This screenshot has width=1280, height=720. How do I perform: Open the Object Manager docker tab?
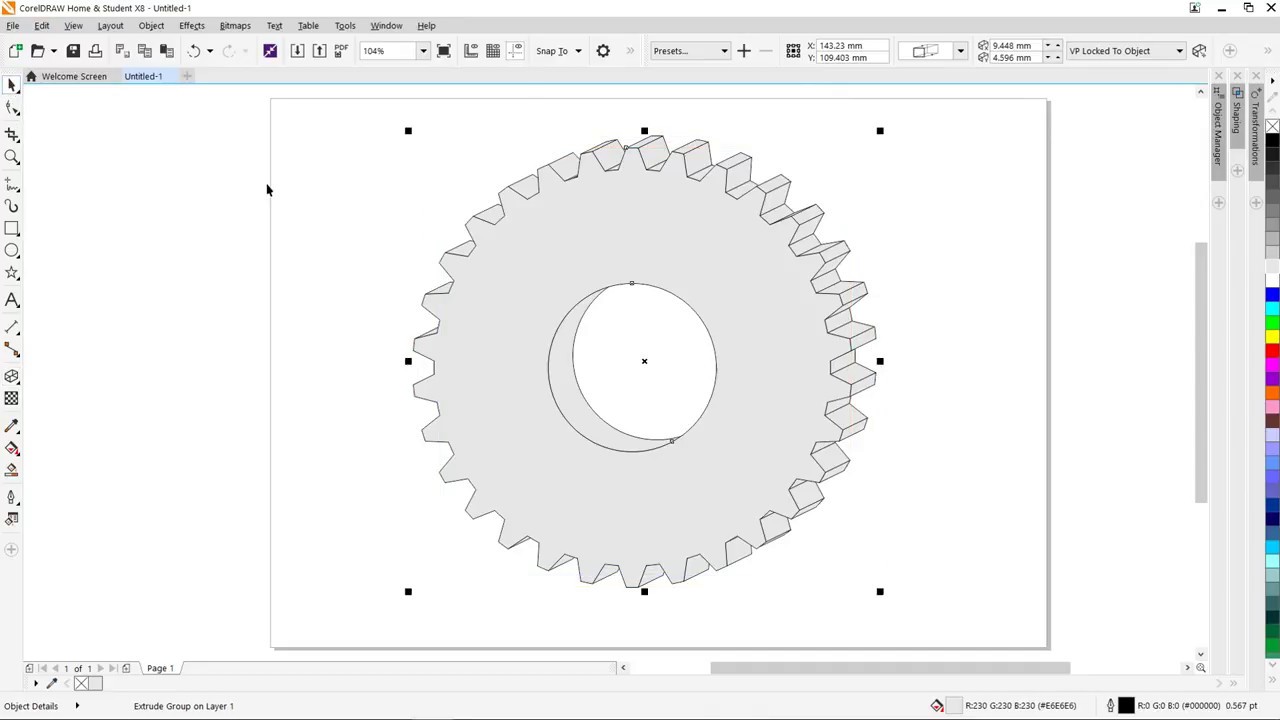pyautogui.click(x=1218, y=133)
